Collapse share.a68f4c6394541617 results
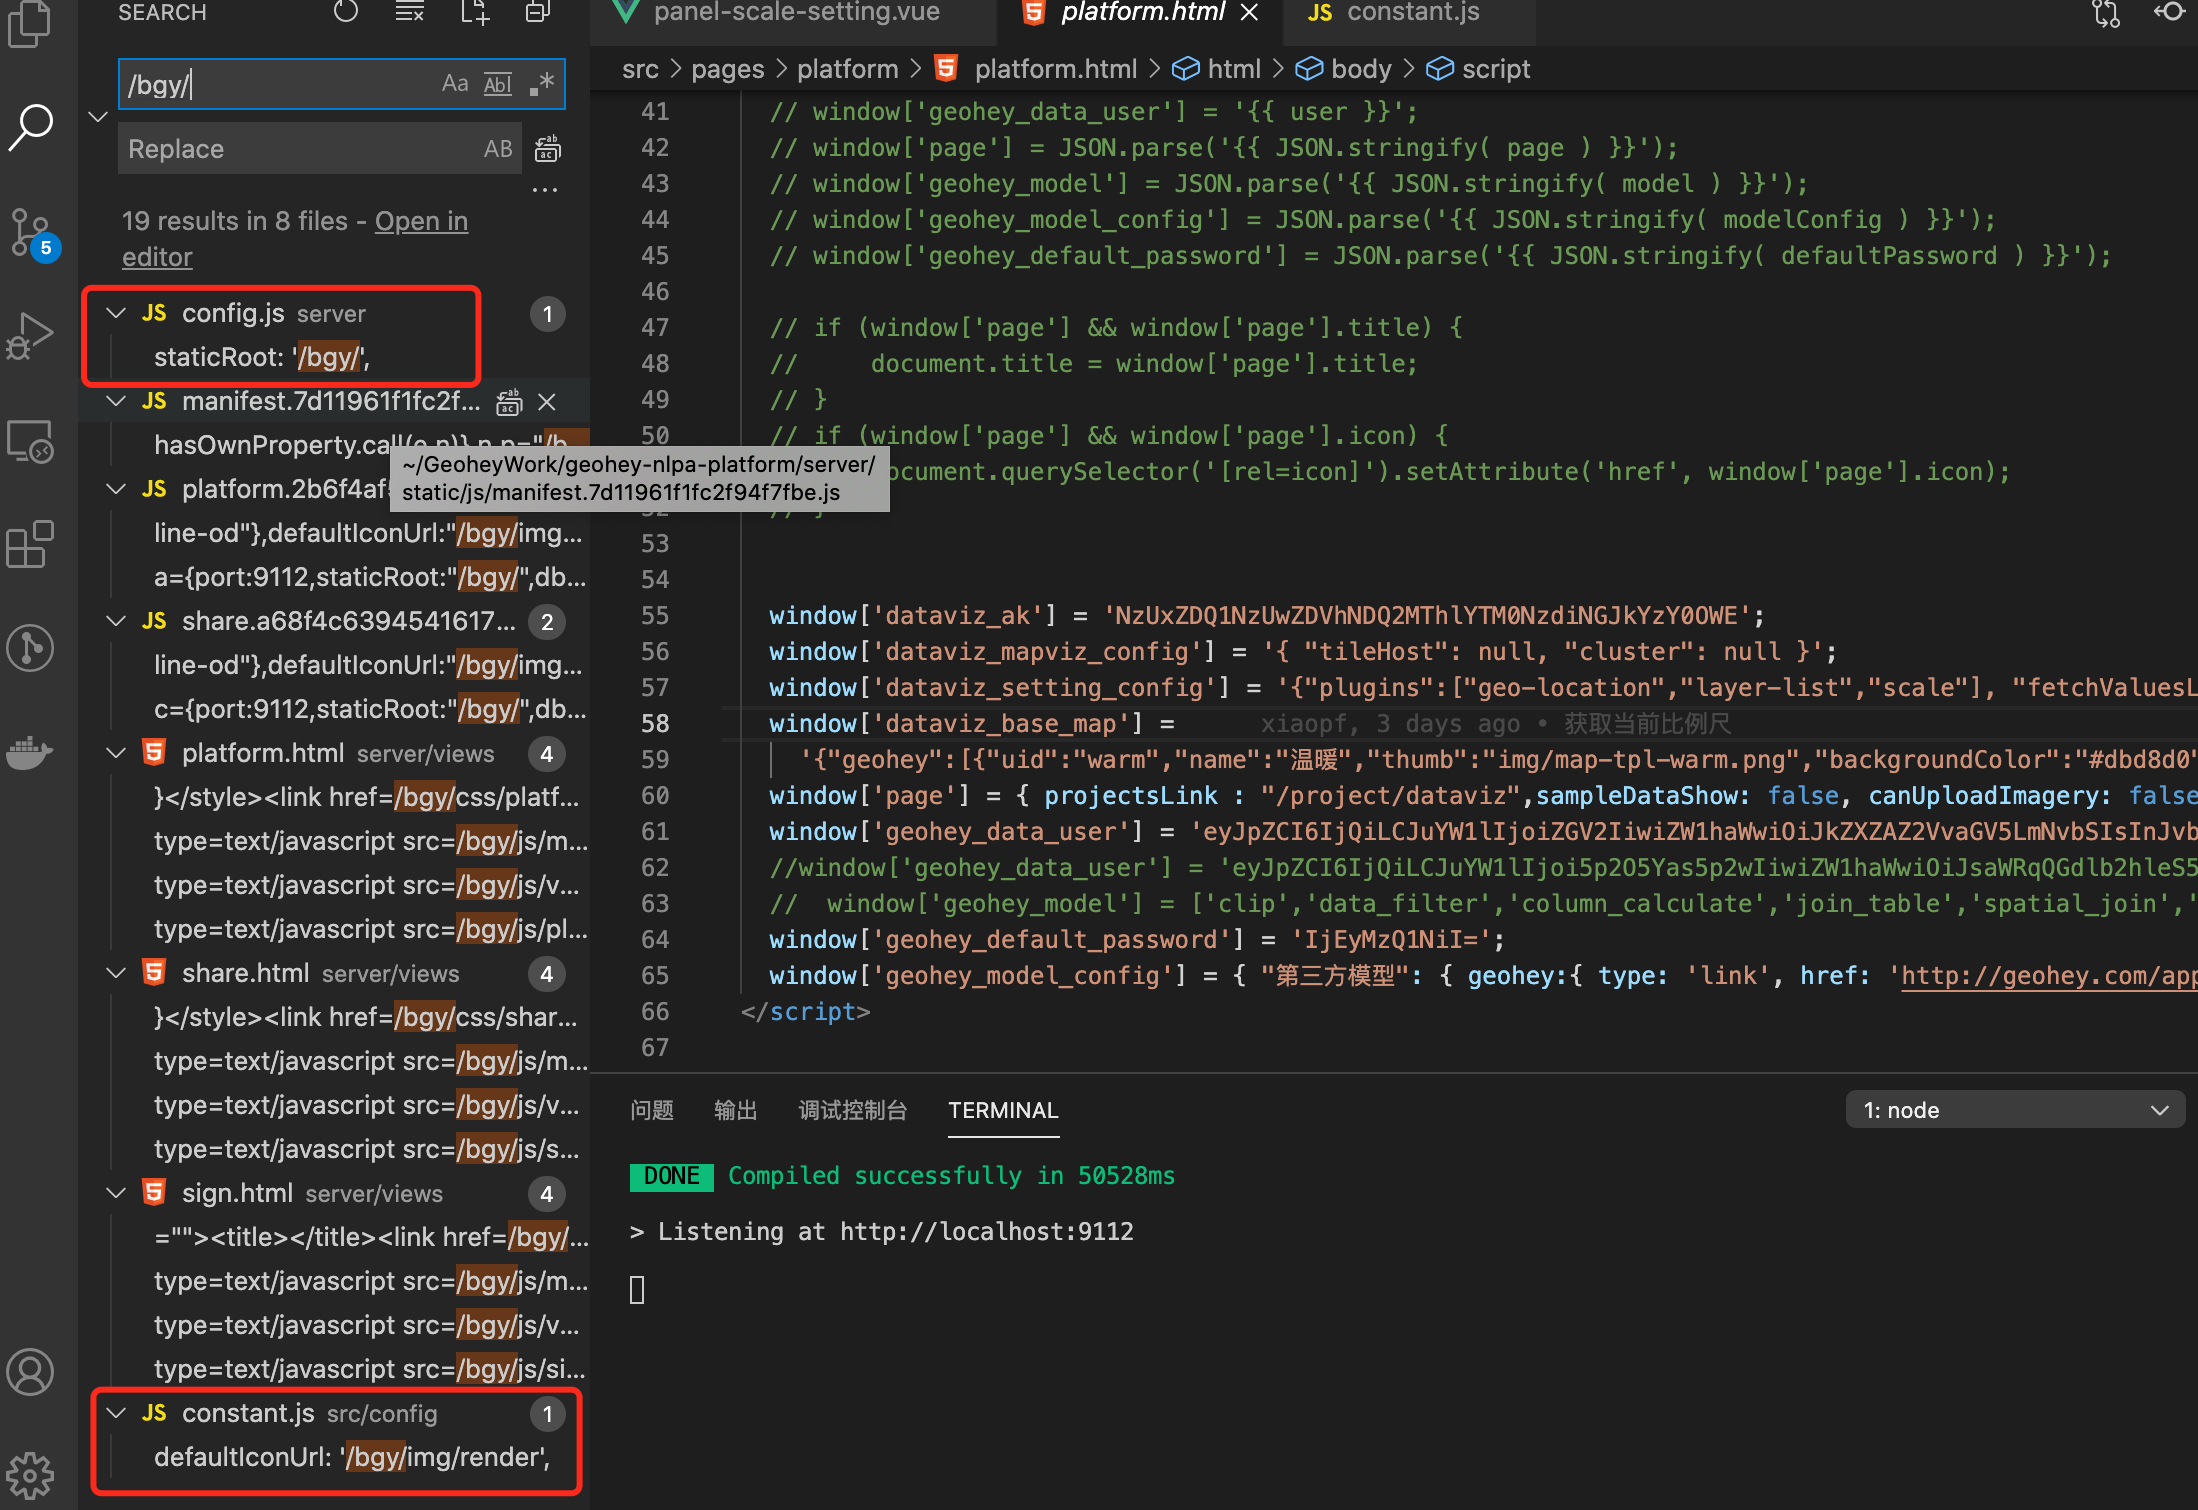Screen dimensions: 2198x1510 [116, 621]
